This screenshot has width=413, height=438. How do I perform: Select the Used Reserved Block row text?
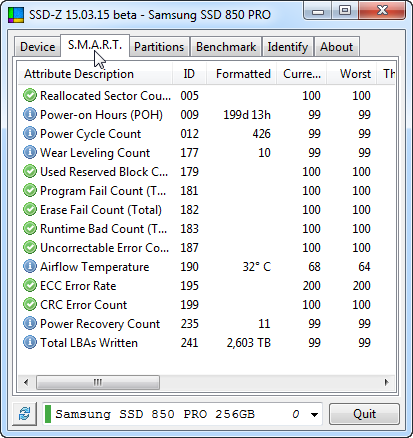104,172
